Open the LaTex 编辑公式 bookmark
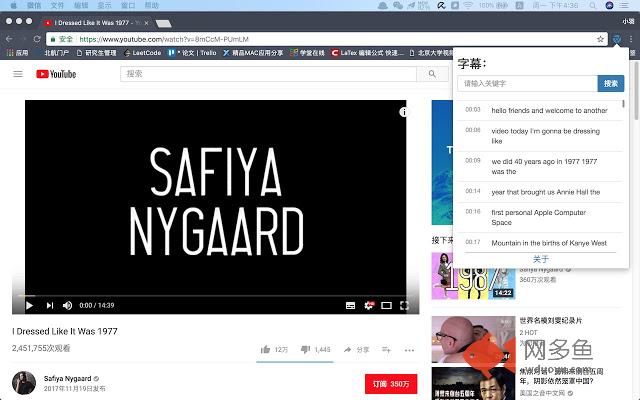640x400 pixels. click(x=367, y=53)
